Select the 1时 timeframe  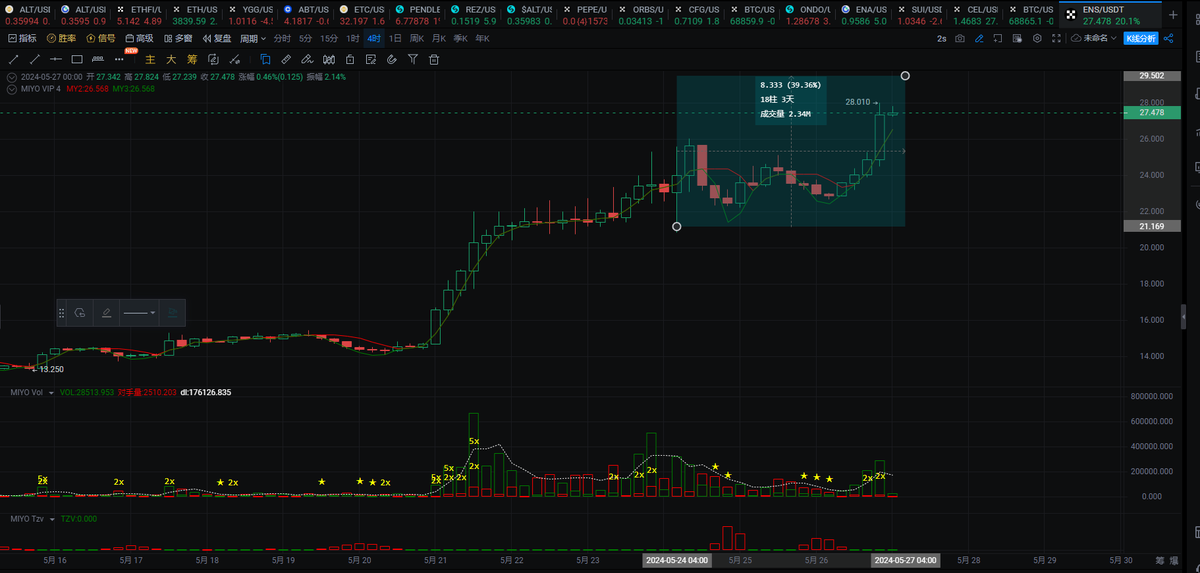(x=353, y=38)
